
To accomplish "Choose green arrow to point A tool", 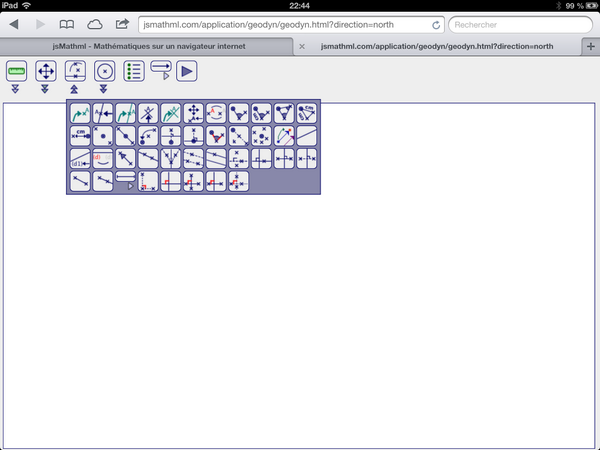I will click(80, 113).
